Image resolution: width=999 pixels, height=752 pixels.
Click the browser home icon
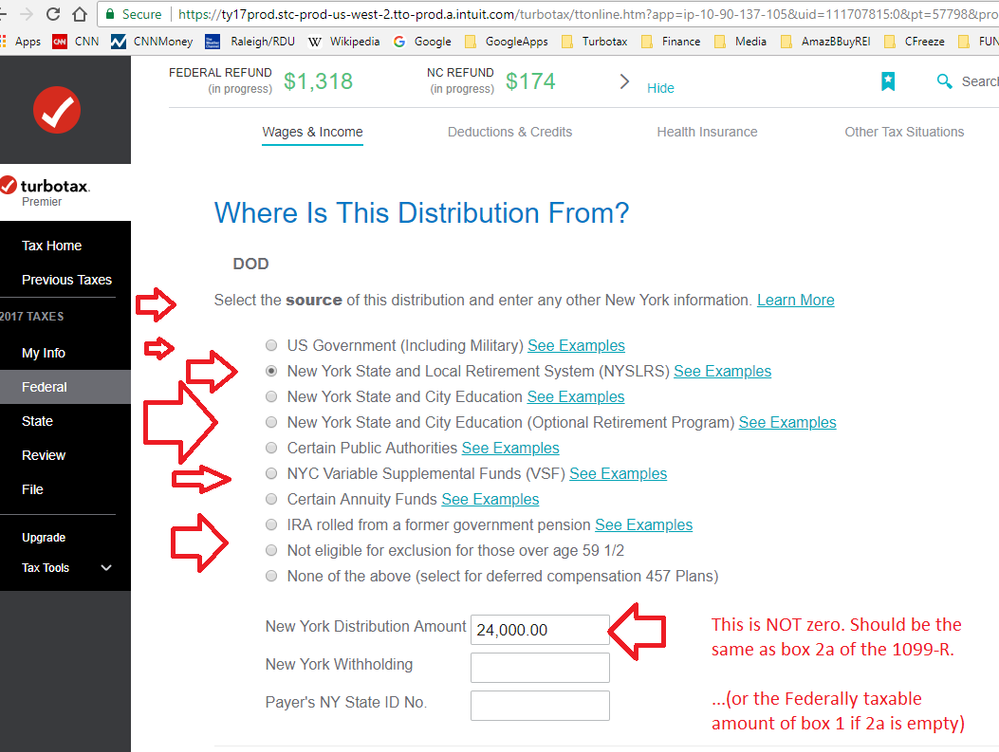coord(80,13)
